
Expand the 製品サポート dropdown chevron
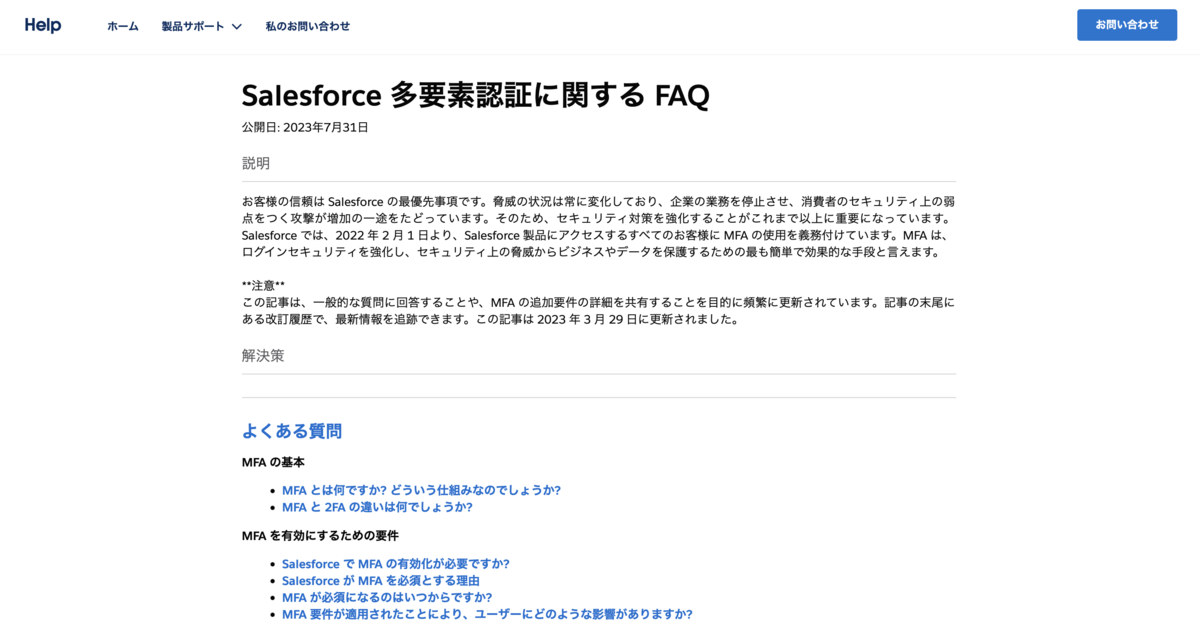[237, 27]
